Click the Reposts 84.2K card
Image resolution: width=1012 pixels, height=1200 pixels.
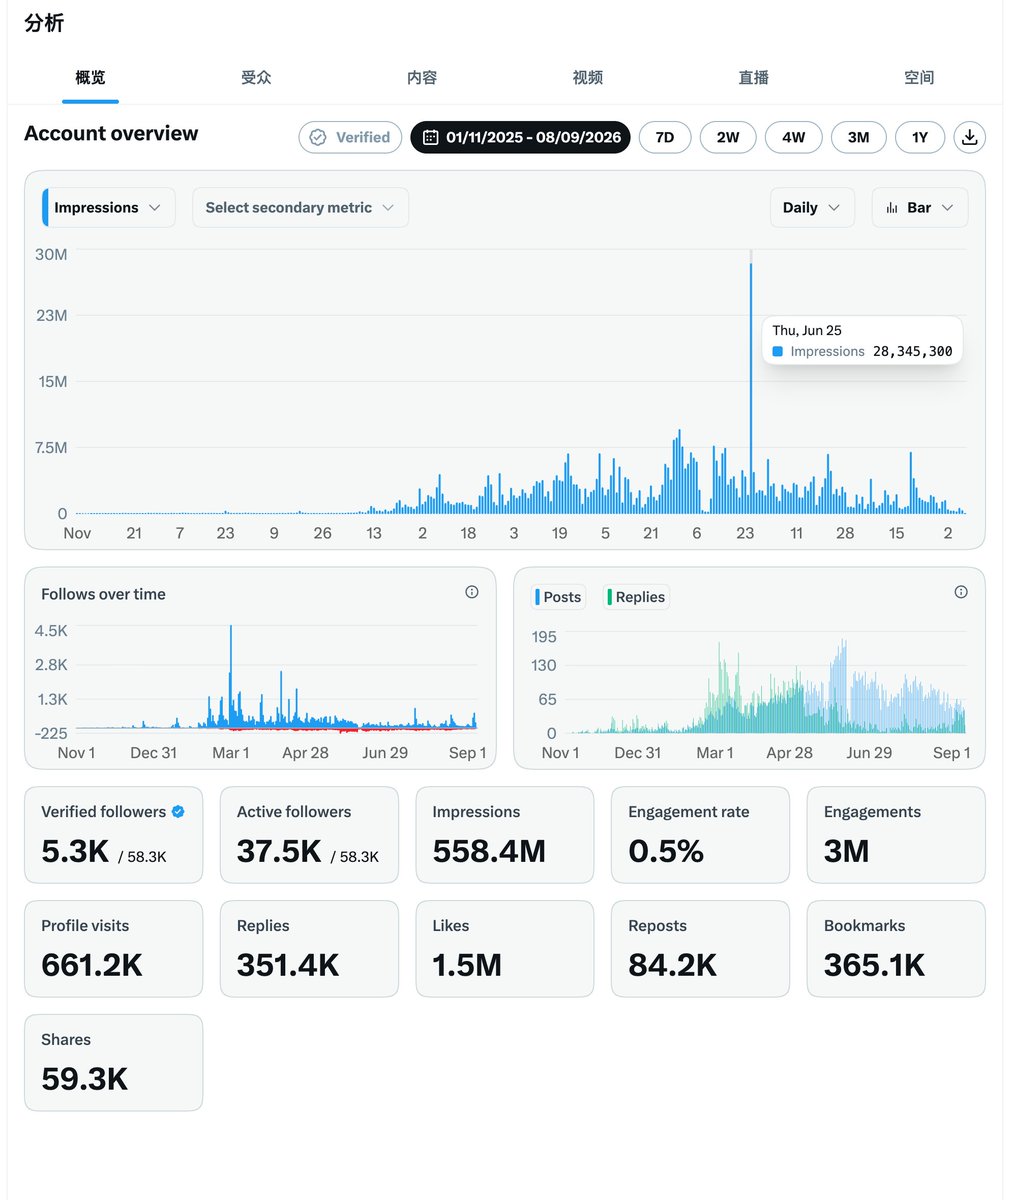click(700, 949)
